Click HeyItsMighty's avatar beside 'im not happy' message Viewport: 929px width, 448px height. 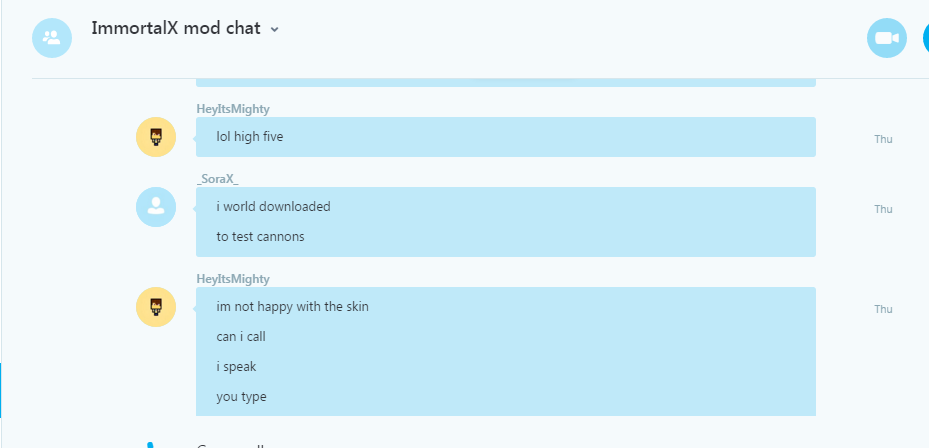[156, 307]
